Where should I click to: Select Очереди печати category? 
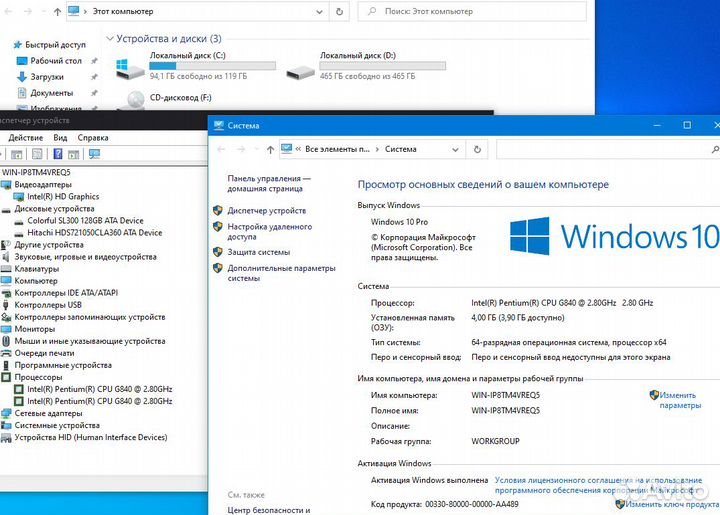click(44, 353)
